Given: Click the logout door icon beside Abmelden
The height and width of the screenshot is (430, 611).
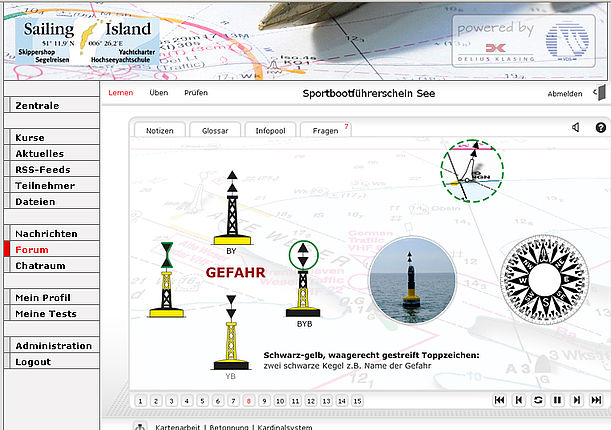Looking at the screenshot, I should (597, 93).
